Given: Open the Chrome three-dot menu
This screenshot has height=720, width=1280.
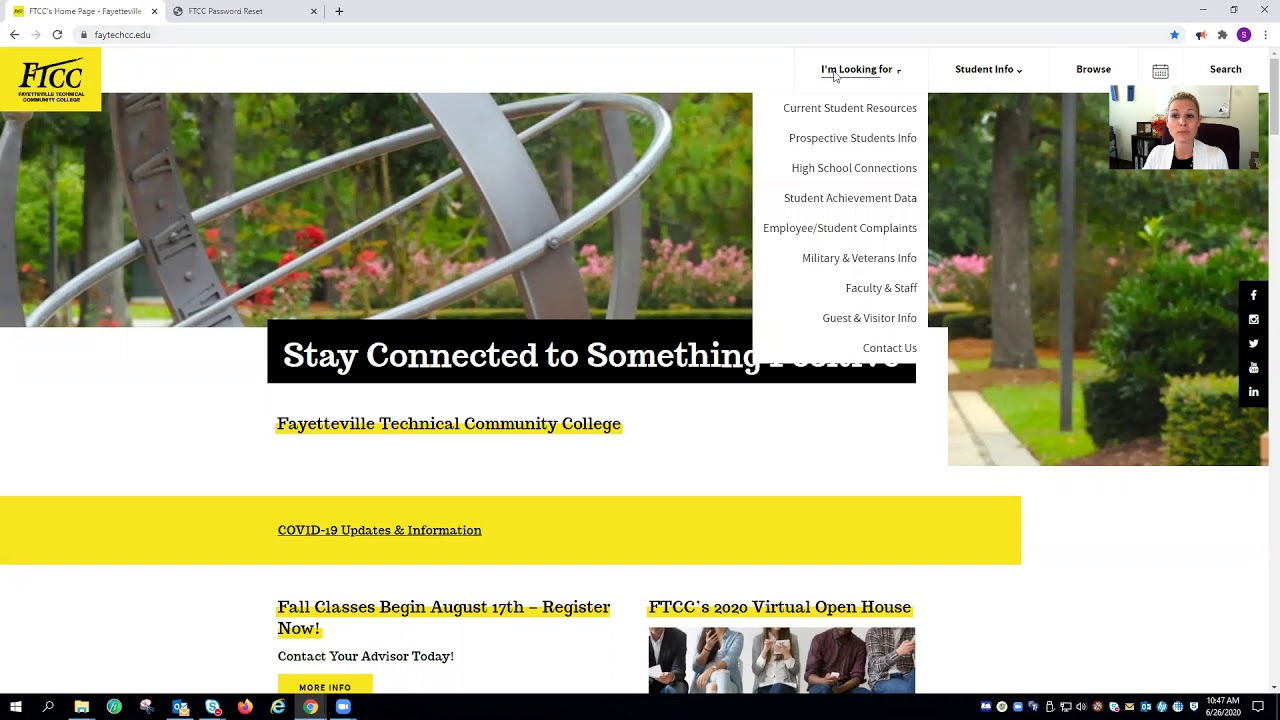Looking at the screenshot, I should 1266,35.
